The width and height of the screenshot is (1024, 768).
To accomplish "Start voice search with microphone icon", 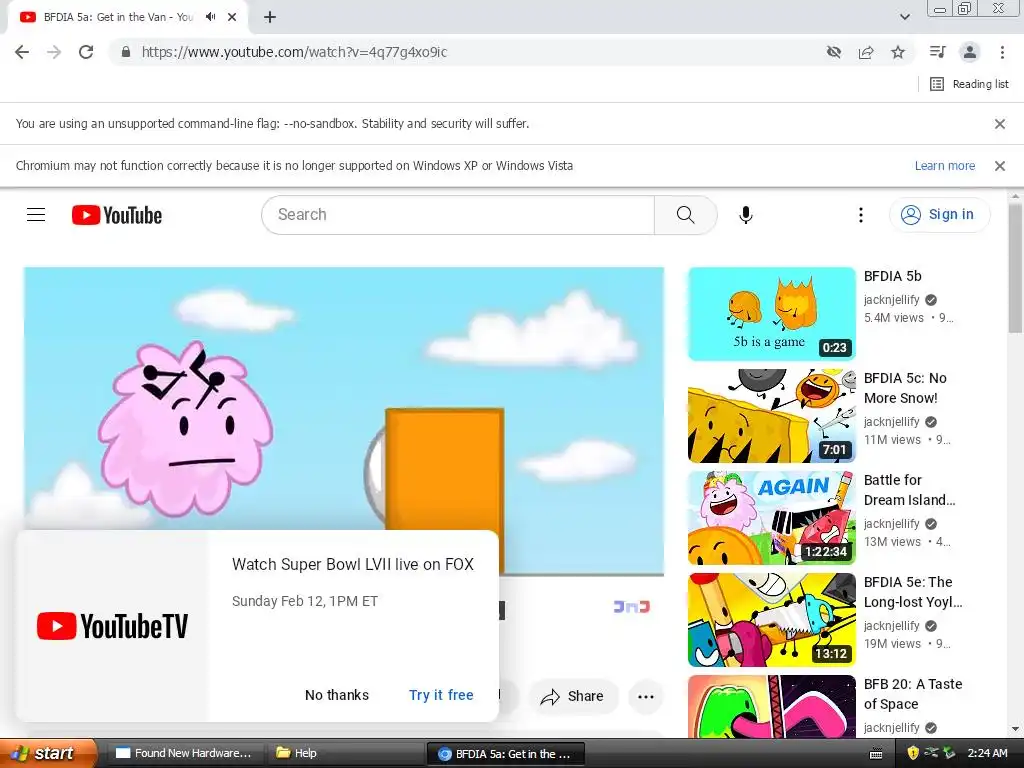I will [x=745, y=214].
